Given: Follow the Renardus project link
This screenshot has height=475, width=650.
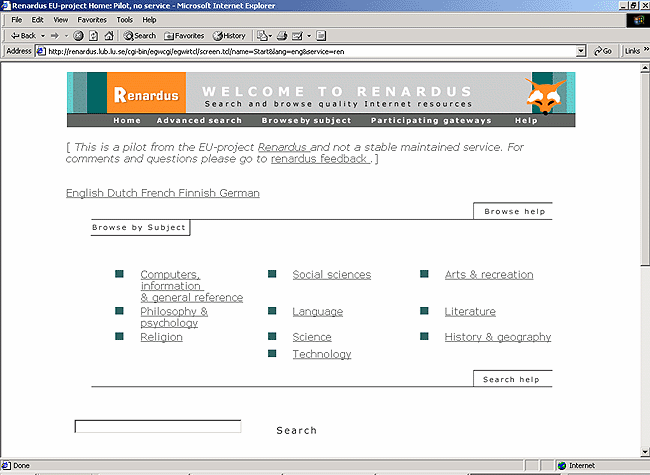Looking at the screenshot, I should 283,147.
